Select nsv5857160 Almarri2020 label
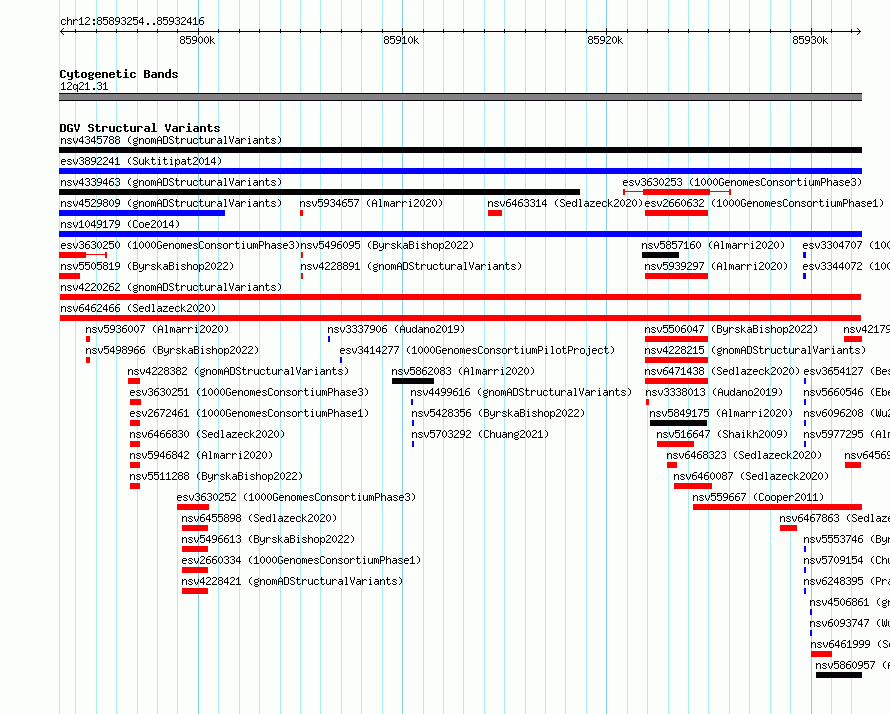Screen dimensions: 890x714 coord(713,245)
